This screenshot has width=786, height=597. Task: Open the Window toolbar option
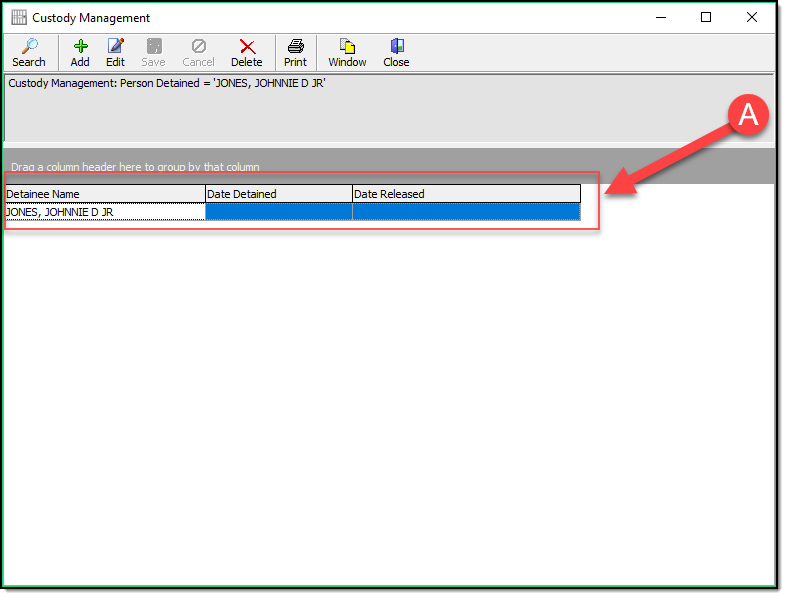pos(347,47)
